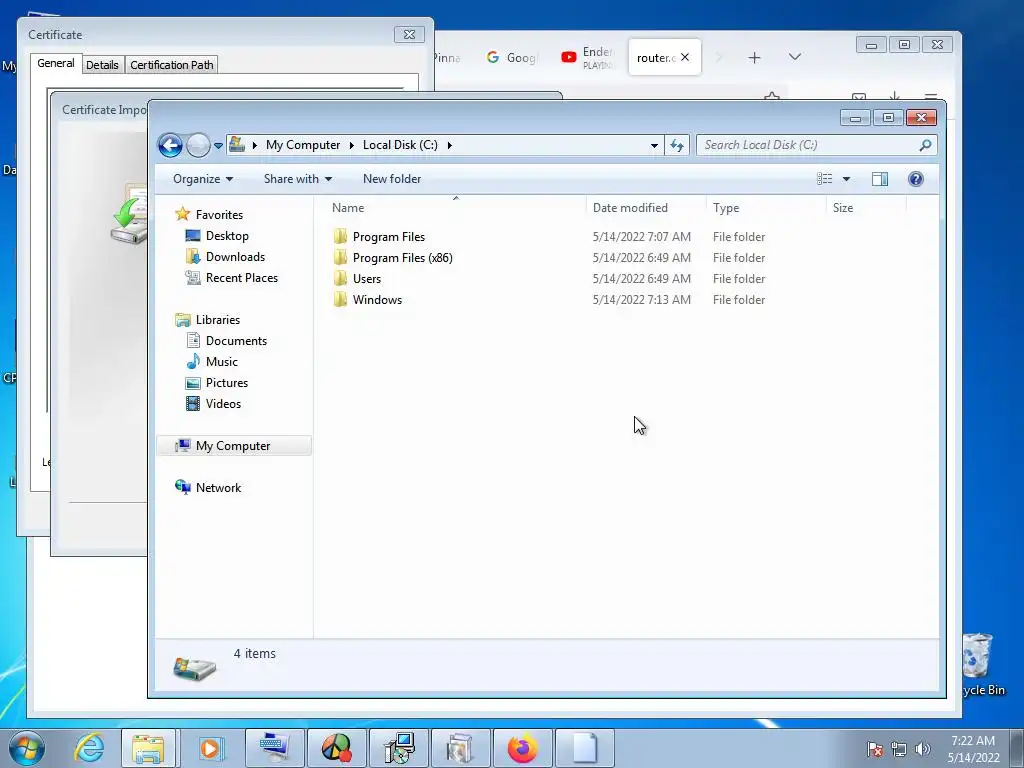Viewport: 1024px width, 768px height.
Task: Expand the arrow before My Computer in address bar
Action: [x=255, y=145]
